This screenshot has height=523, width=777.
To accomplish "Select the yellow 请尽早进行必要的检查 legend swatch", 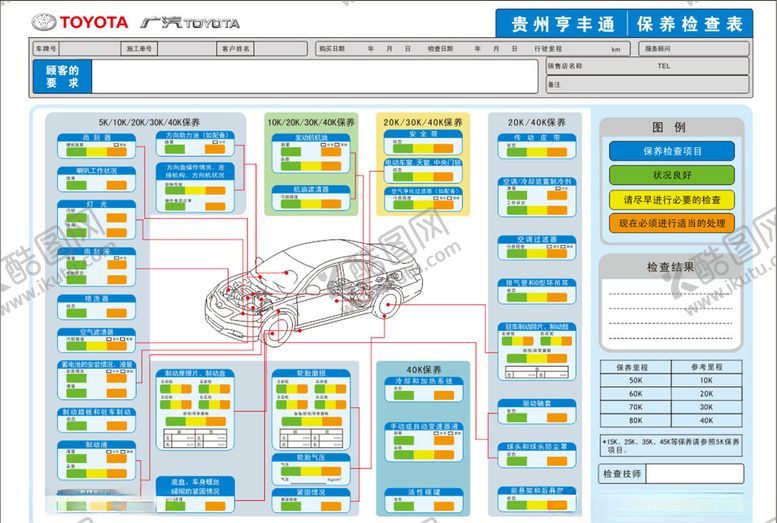I will 672,200.
